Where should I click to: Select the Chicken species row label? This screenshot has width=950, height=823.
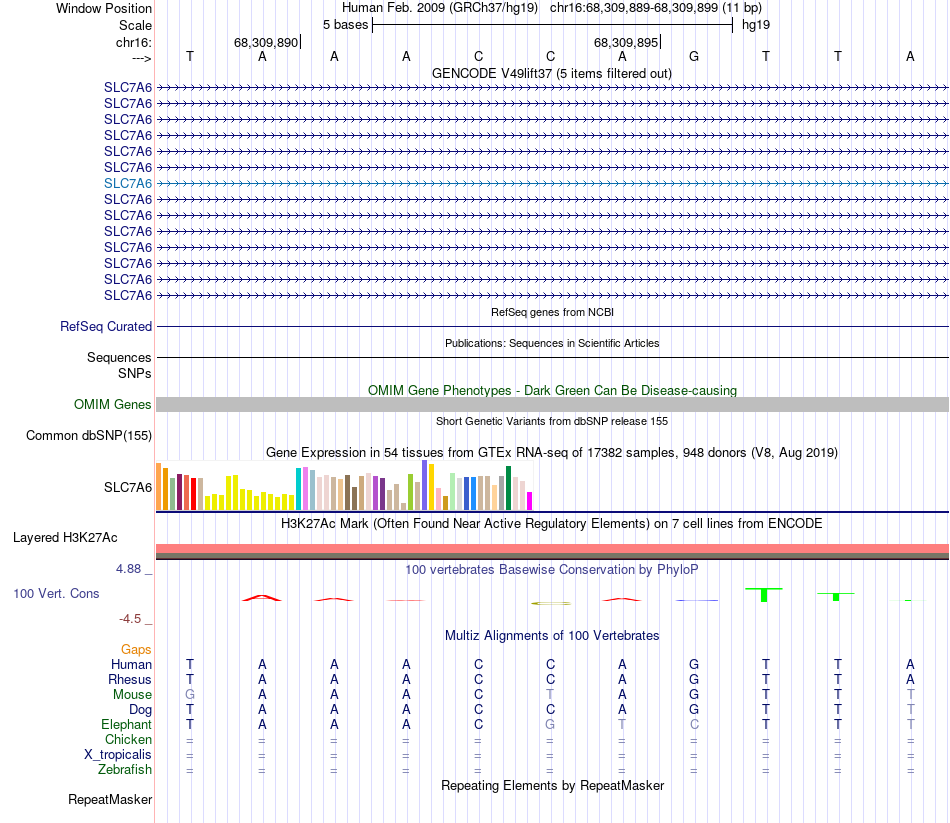coord(128,739)
